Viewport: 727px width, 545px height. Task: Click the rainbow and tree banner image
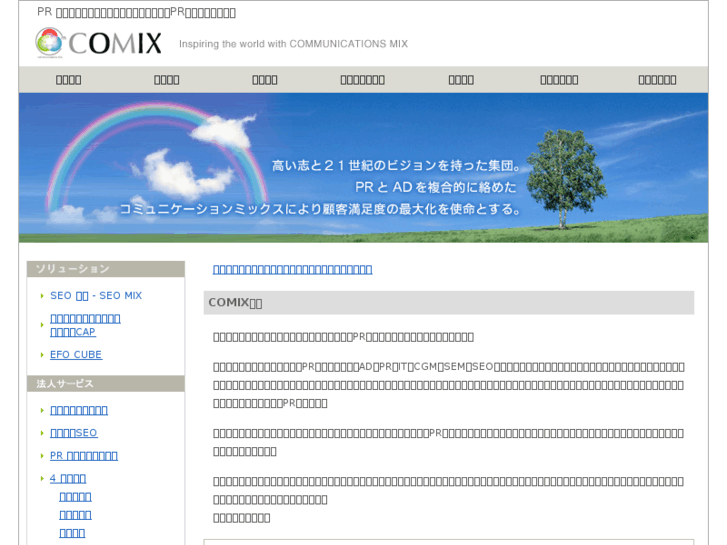364,168
